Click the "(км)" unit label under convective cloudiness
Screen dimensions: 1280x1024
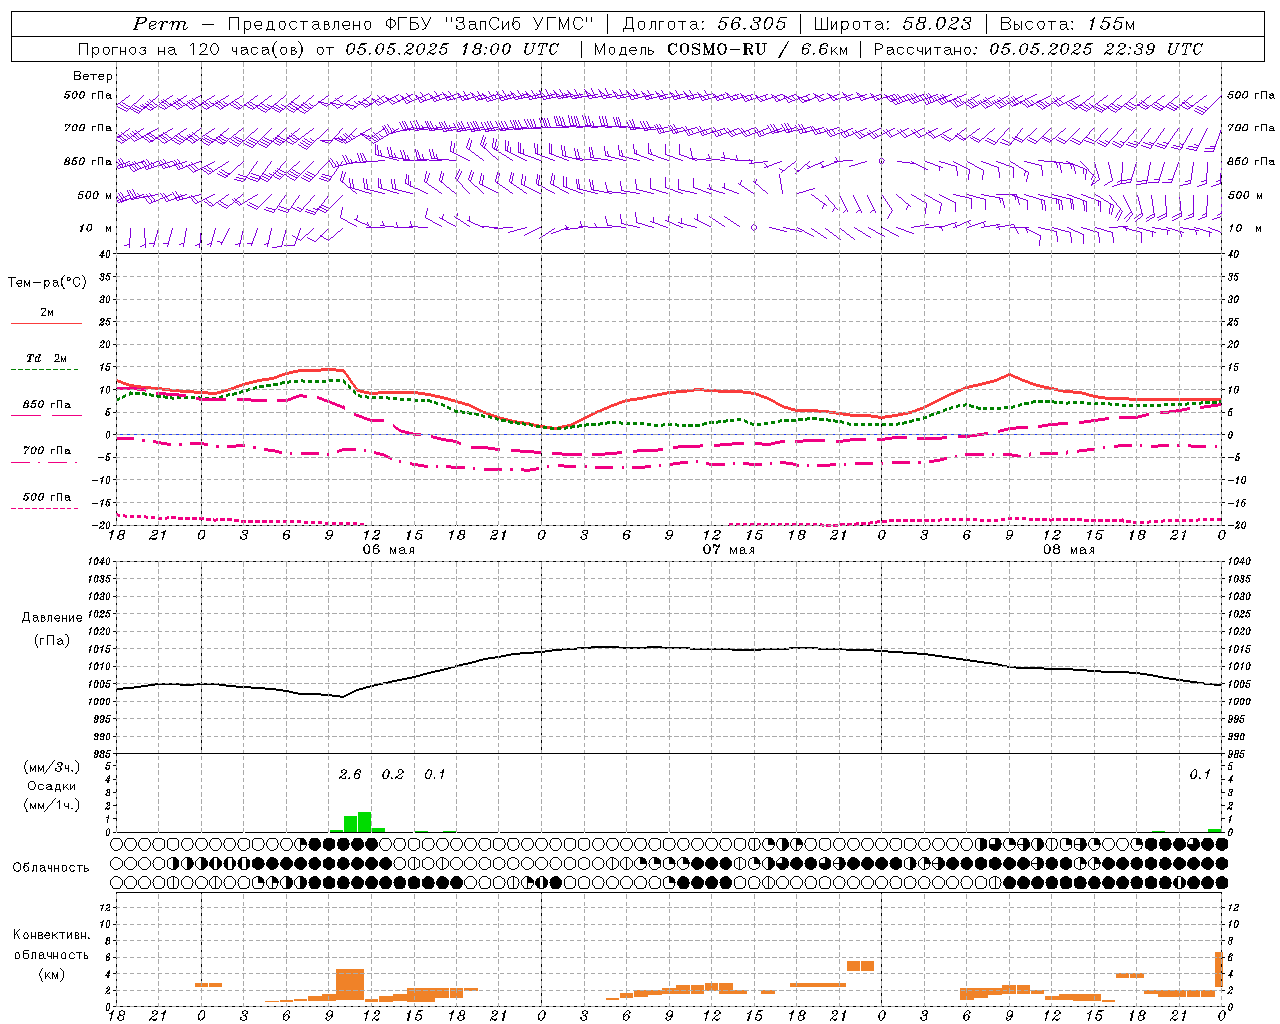pyautogui.click(x=51, y=974)
